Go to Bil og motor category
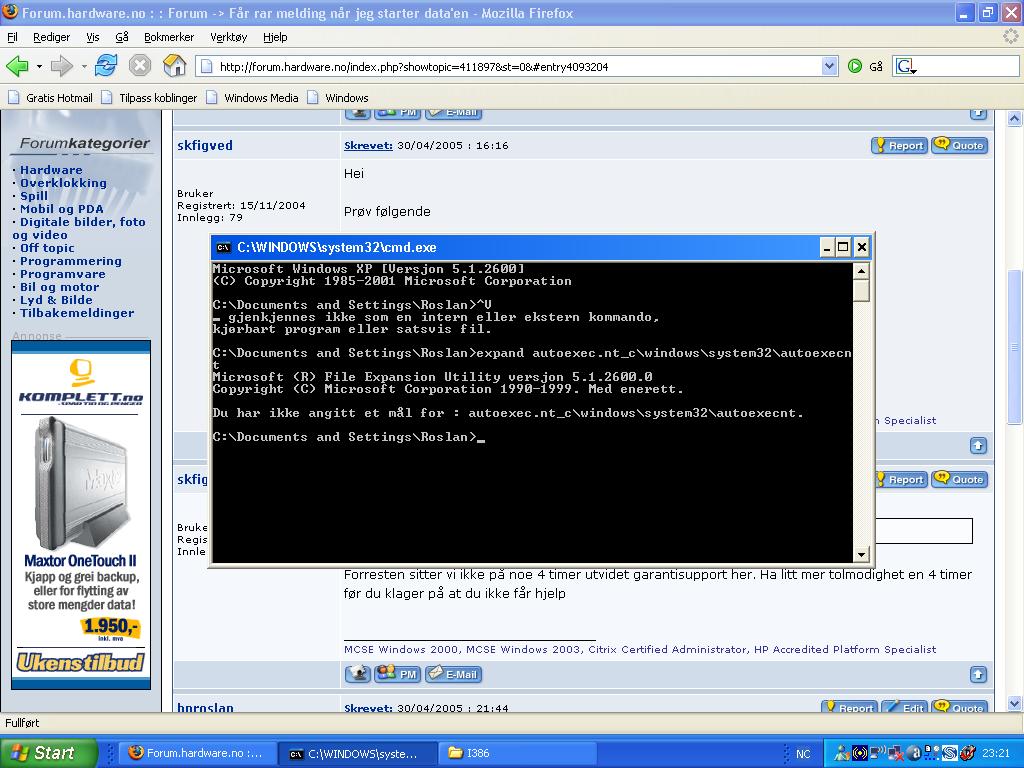This screenshot has height=768, width=1024. pos(59,287)
